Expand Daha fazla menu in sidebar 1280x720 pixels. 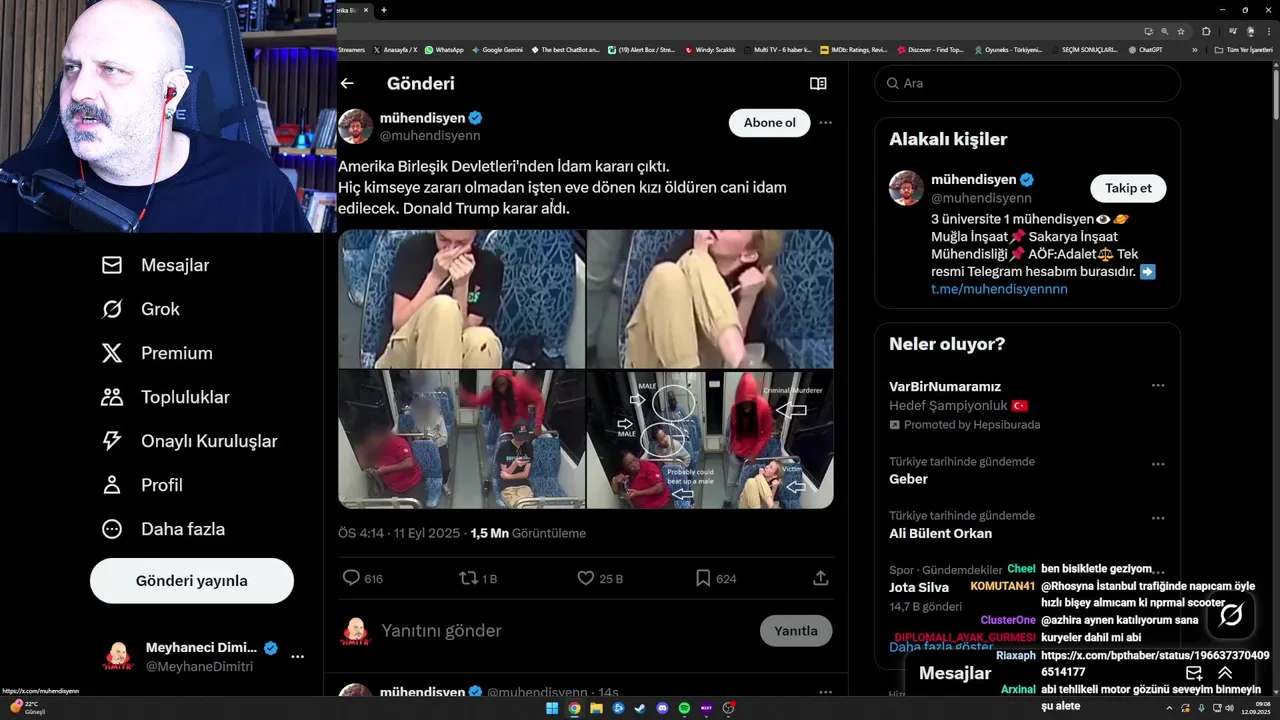pos(163,529)
